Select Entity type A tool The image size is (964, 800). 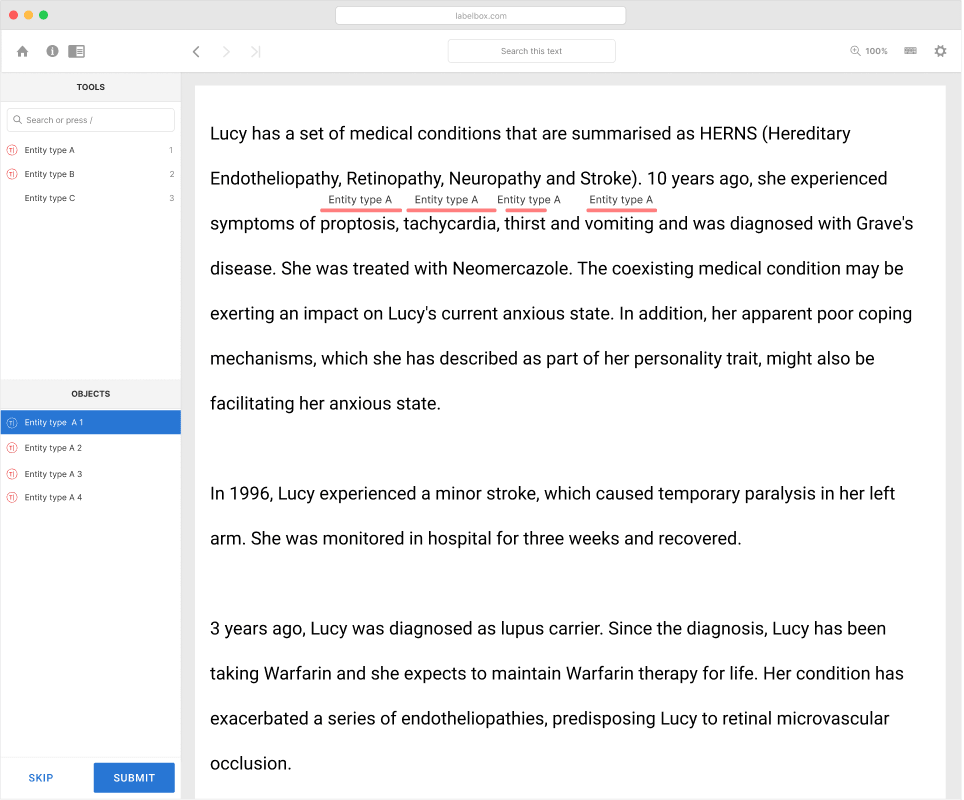pyautogui.click(x=90, y=150)
